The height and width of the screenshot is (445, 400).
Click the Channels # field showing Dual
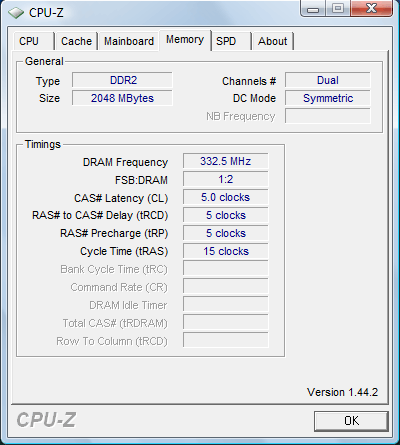(x=328, y=80)
